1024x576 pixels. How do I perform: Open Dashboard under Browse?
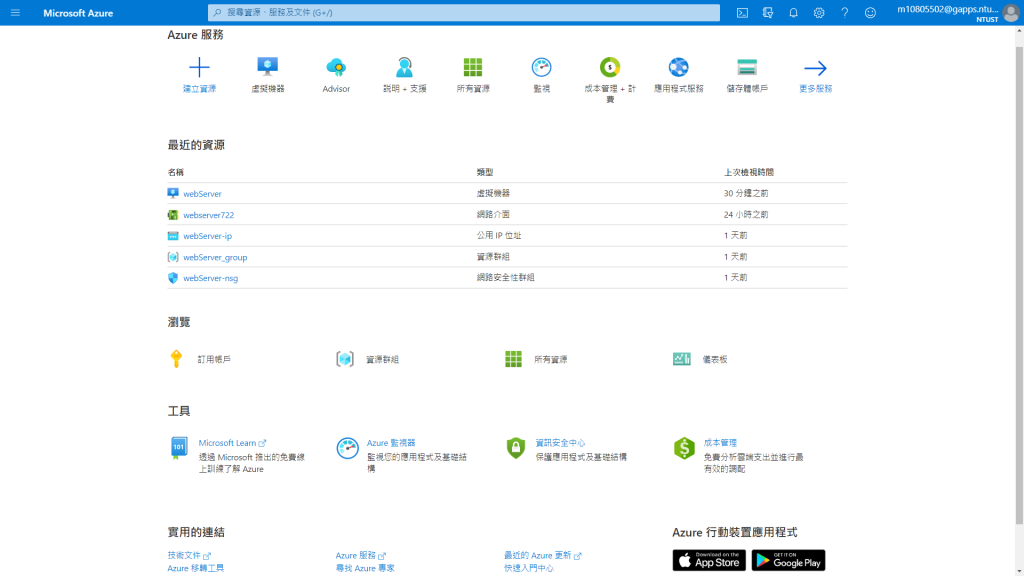click(x=700, y=359)
